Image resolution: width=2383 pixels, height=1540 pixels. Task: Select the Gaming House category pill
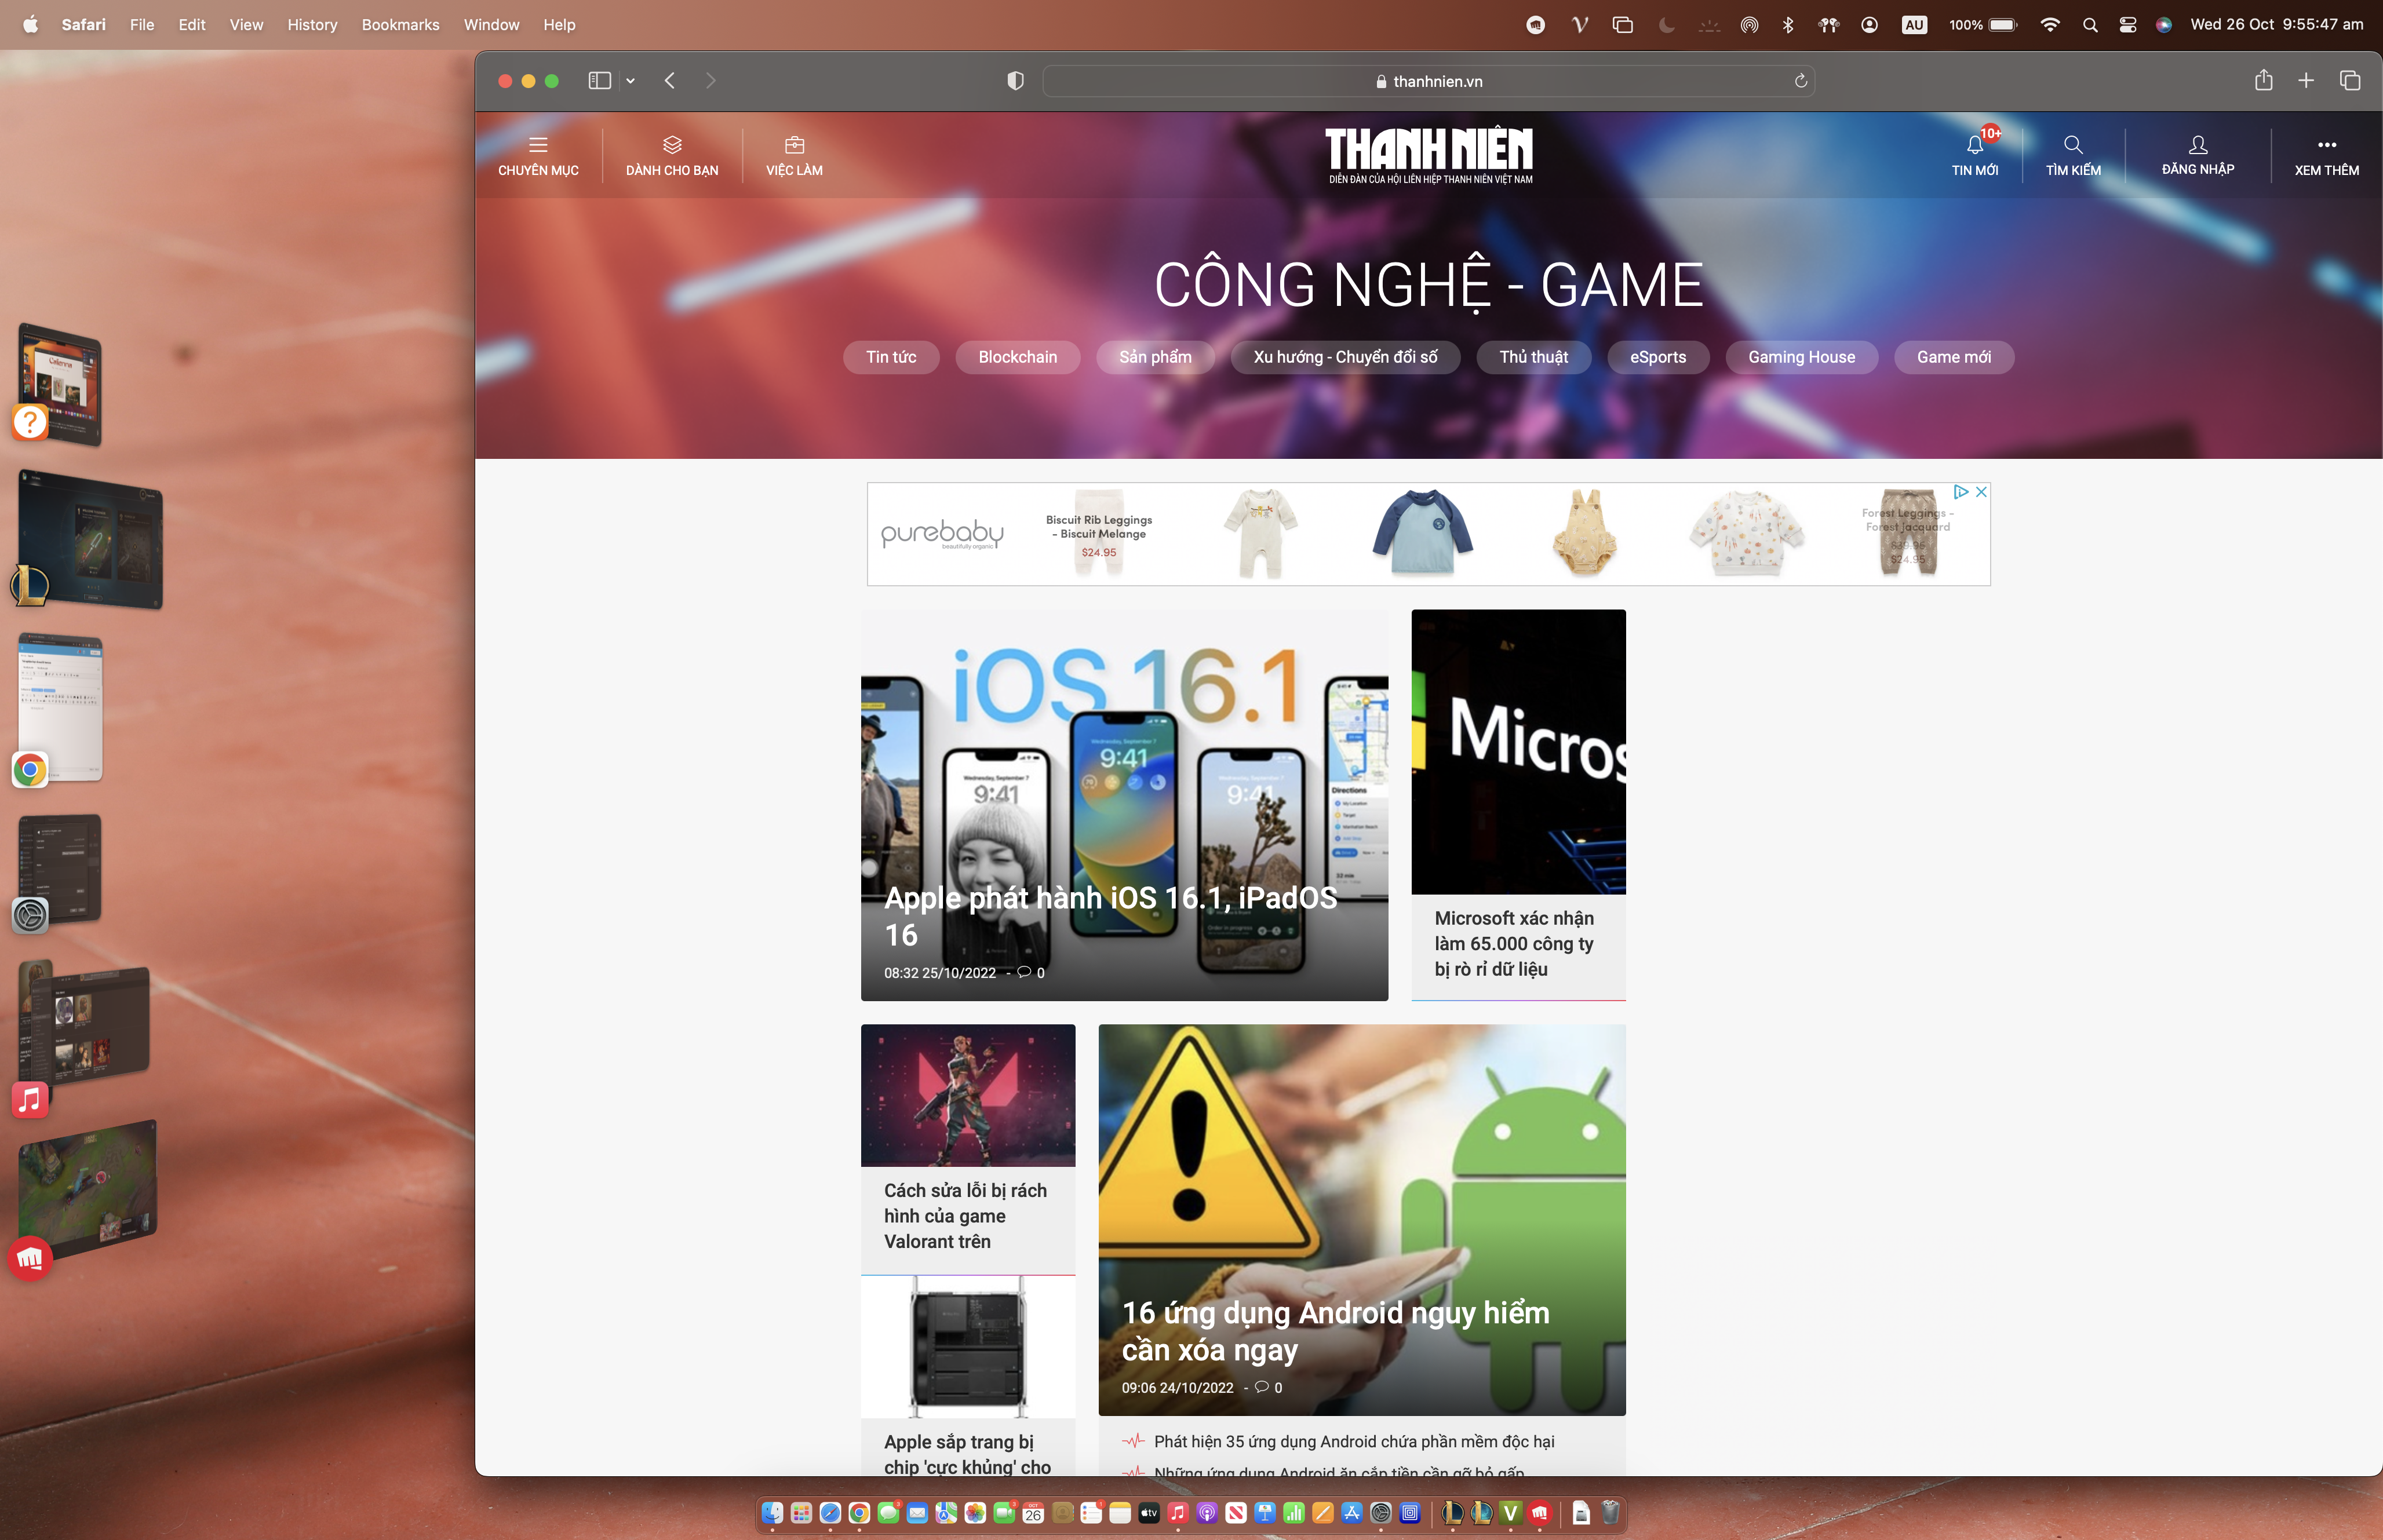[x=1801, y=357]
